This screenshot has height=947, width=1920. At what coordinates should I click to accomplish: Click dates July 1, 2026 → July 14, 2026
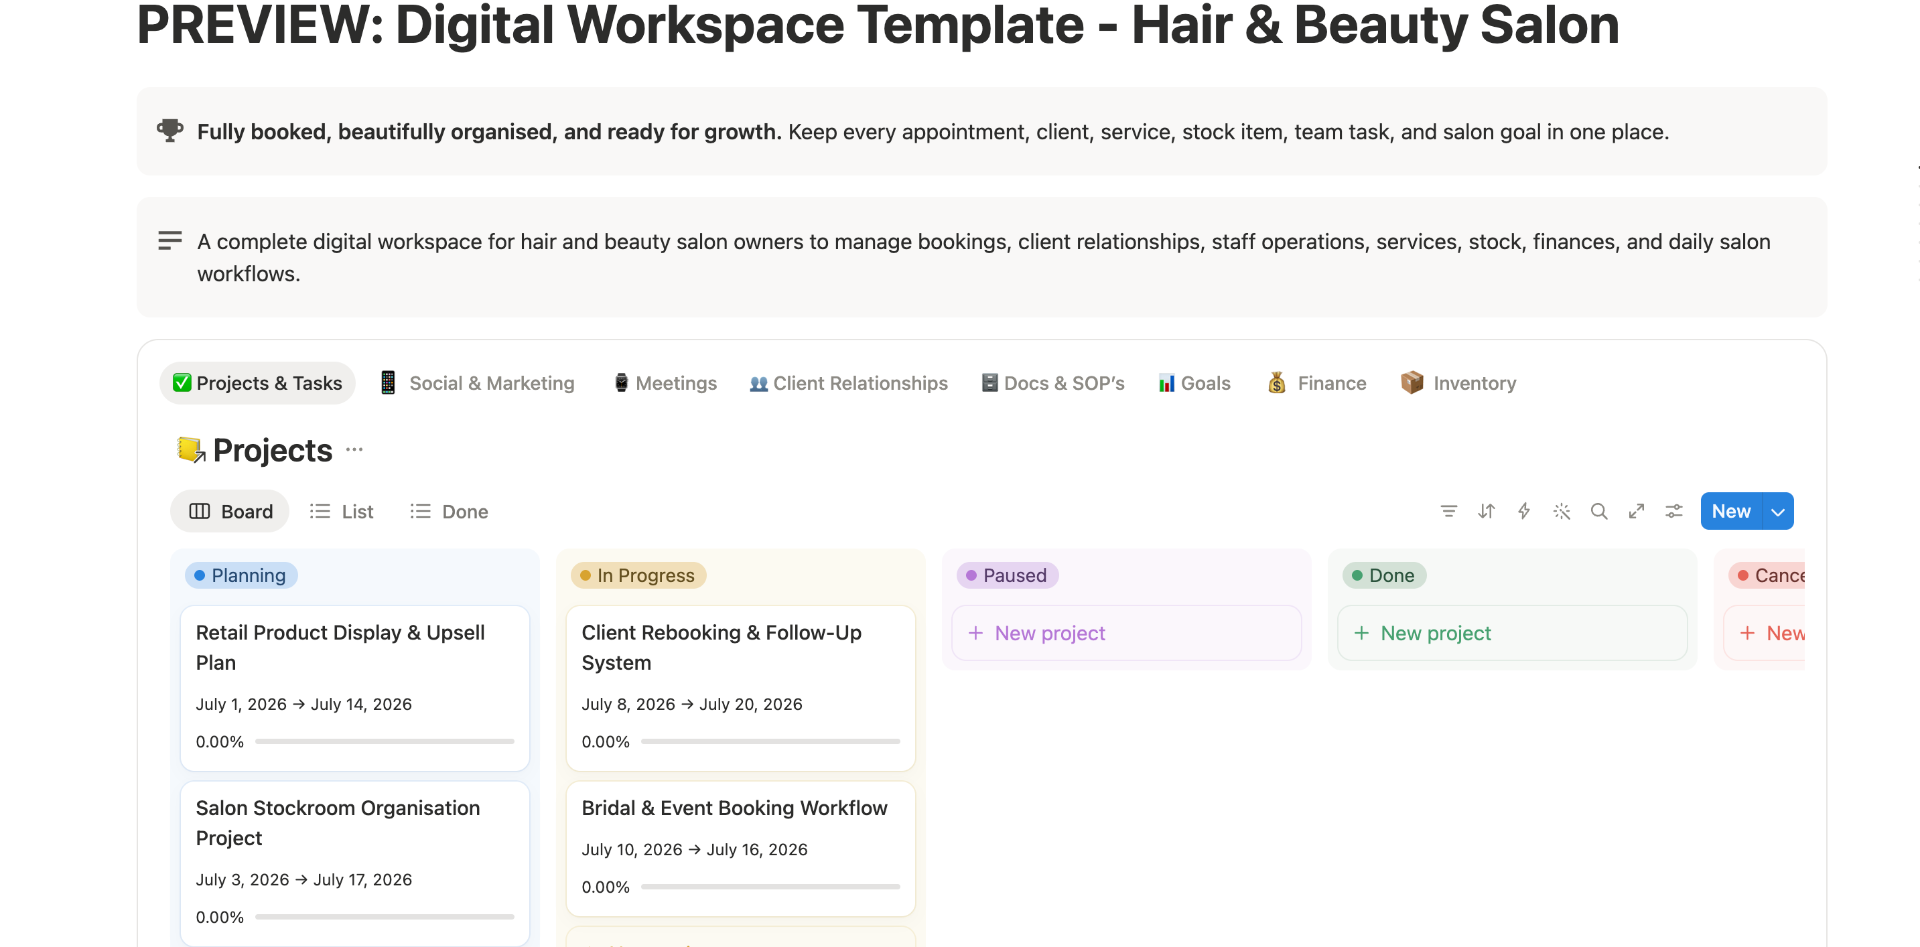[x=304, y=704]
